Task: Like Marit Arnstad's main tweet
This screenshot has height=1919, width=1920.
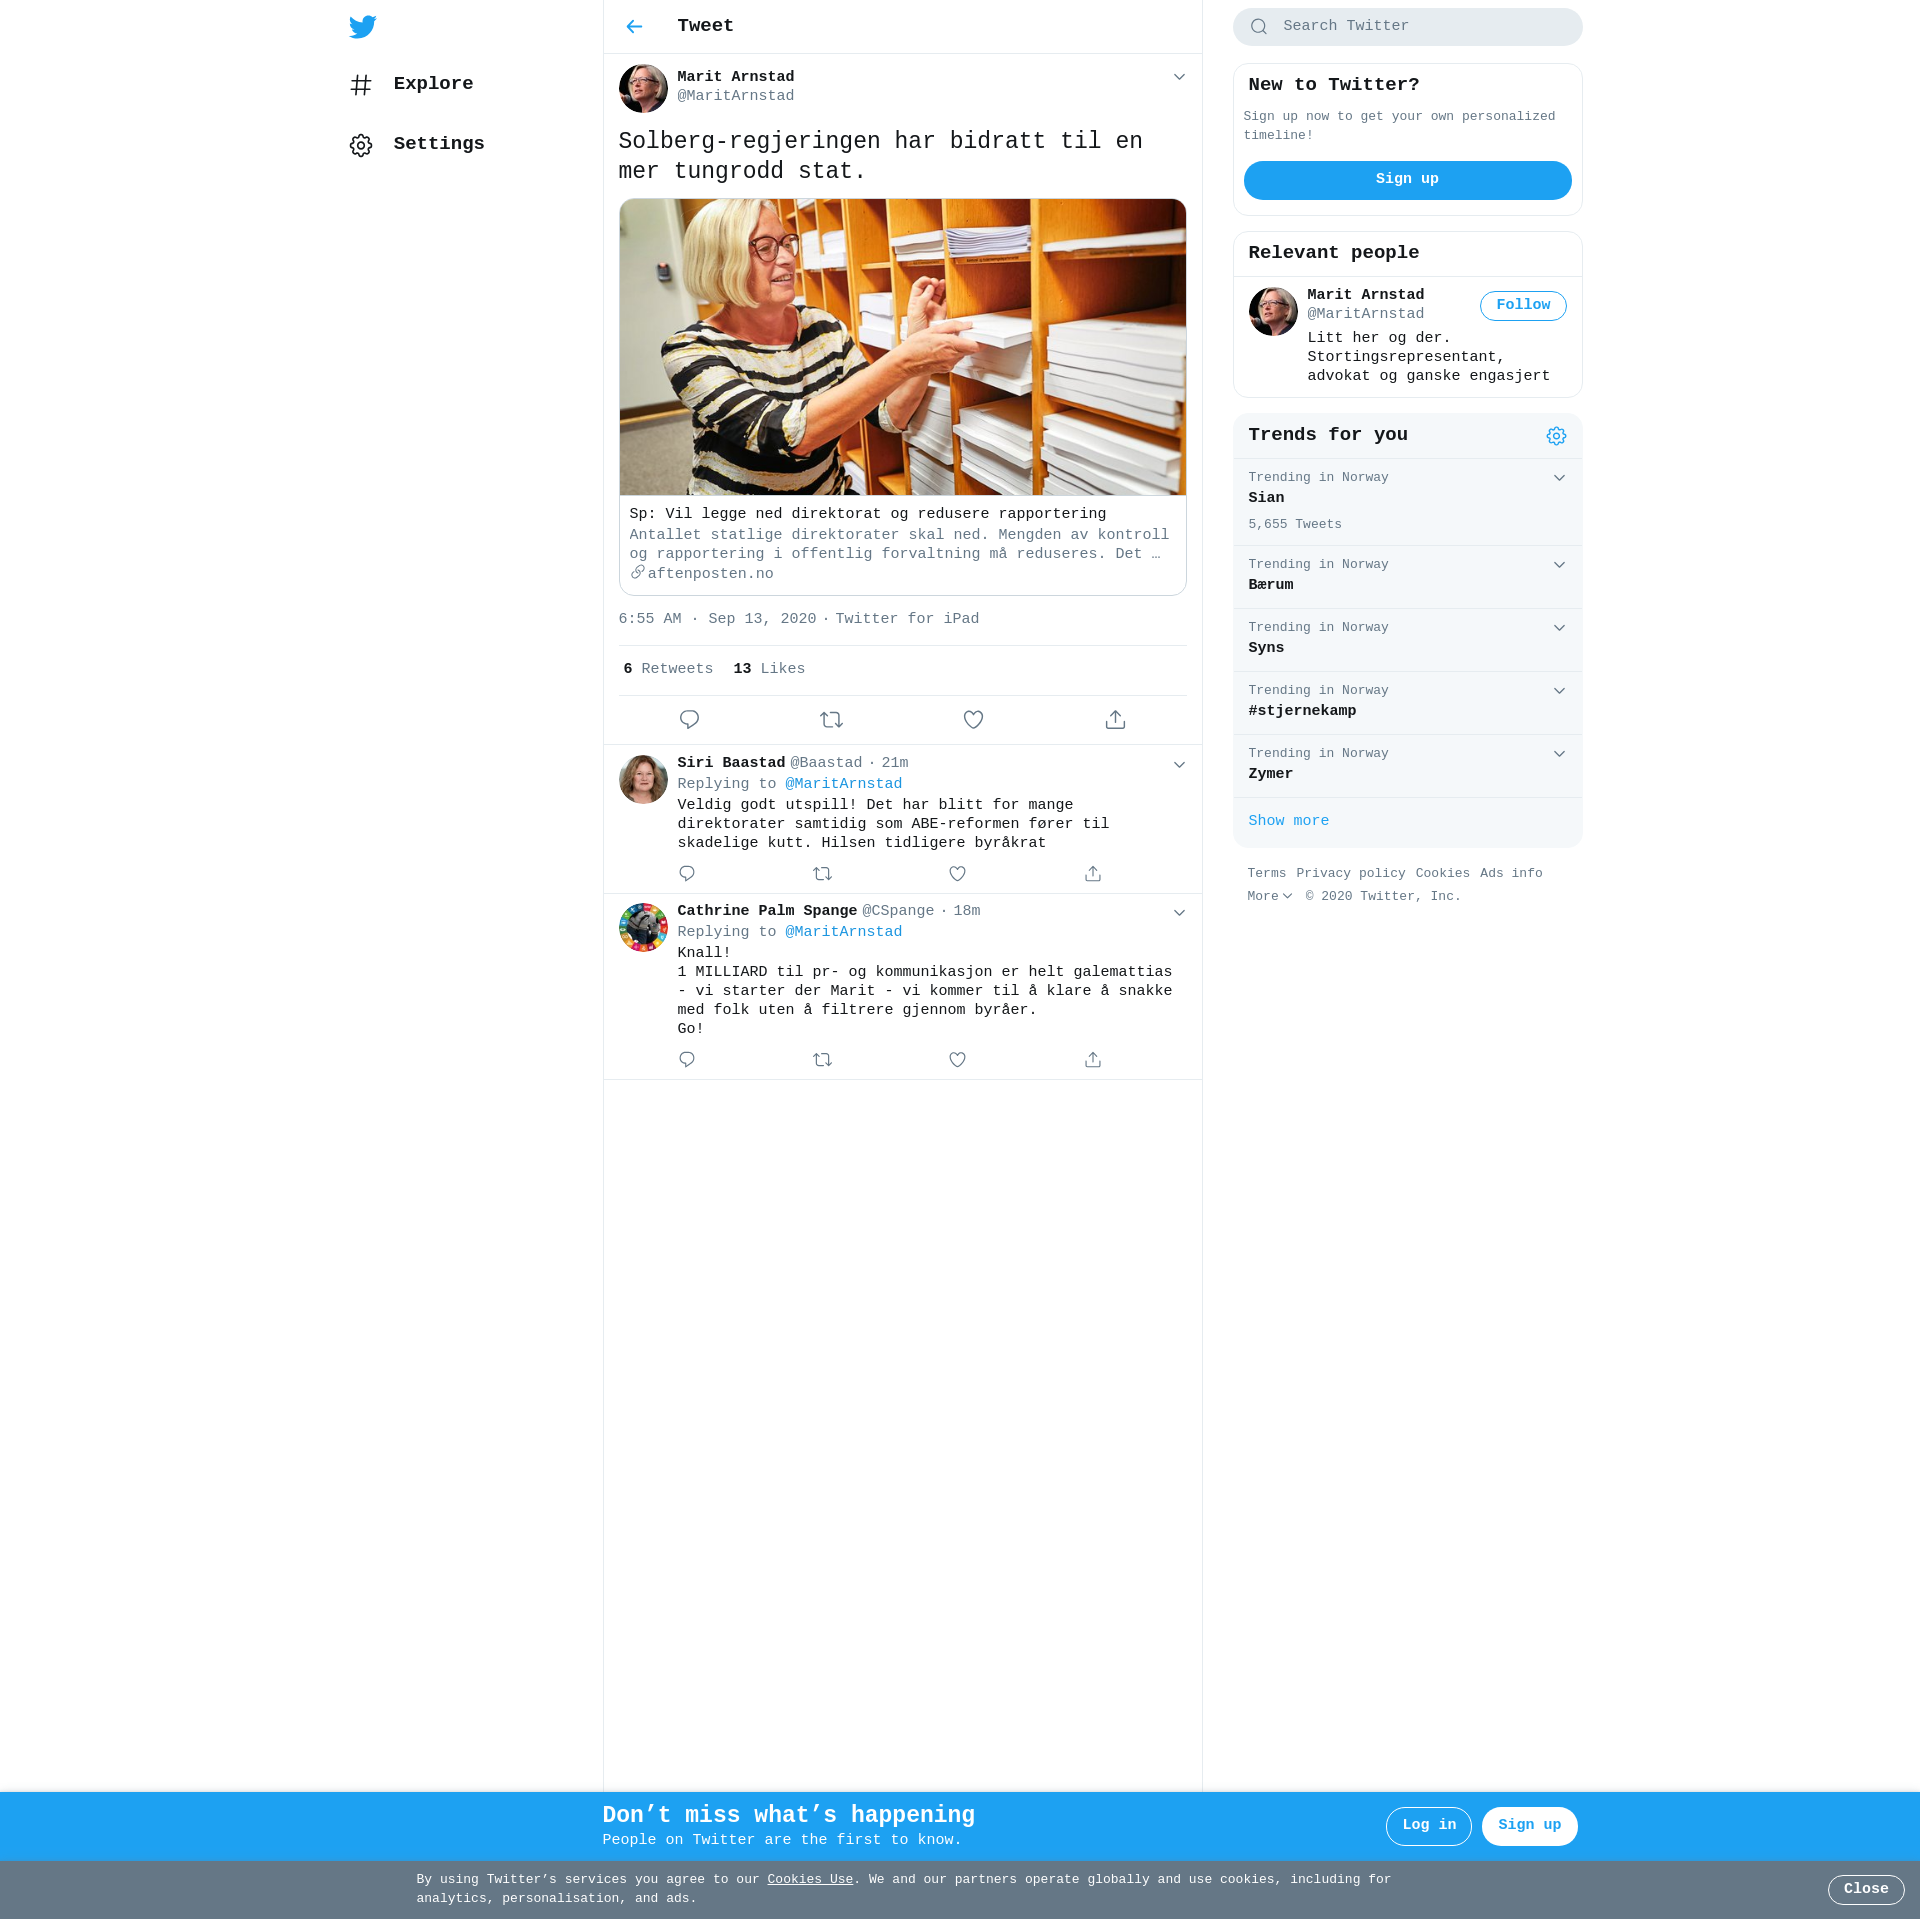Action: click(973, 720)
